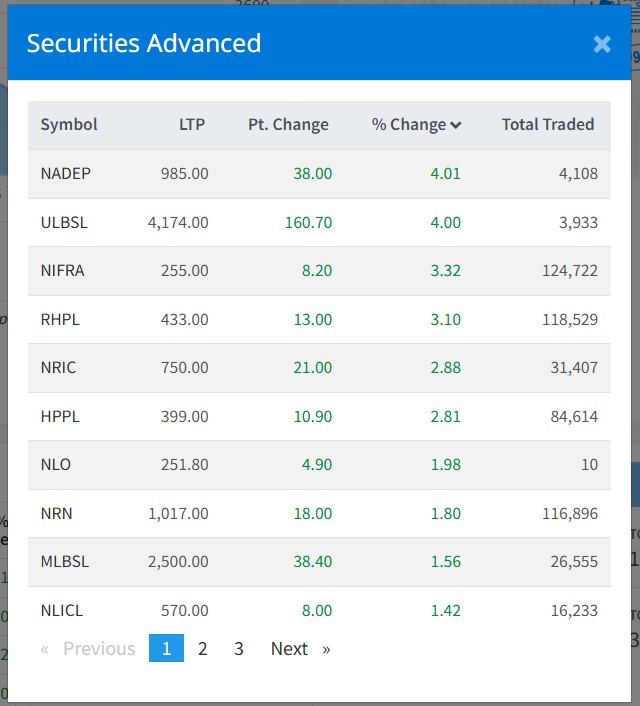Sort by Total Traded column header
This screenshot has height=706, width=640.
point(547,125)
